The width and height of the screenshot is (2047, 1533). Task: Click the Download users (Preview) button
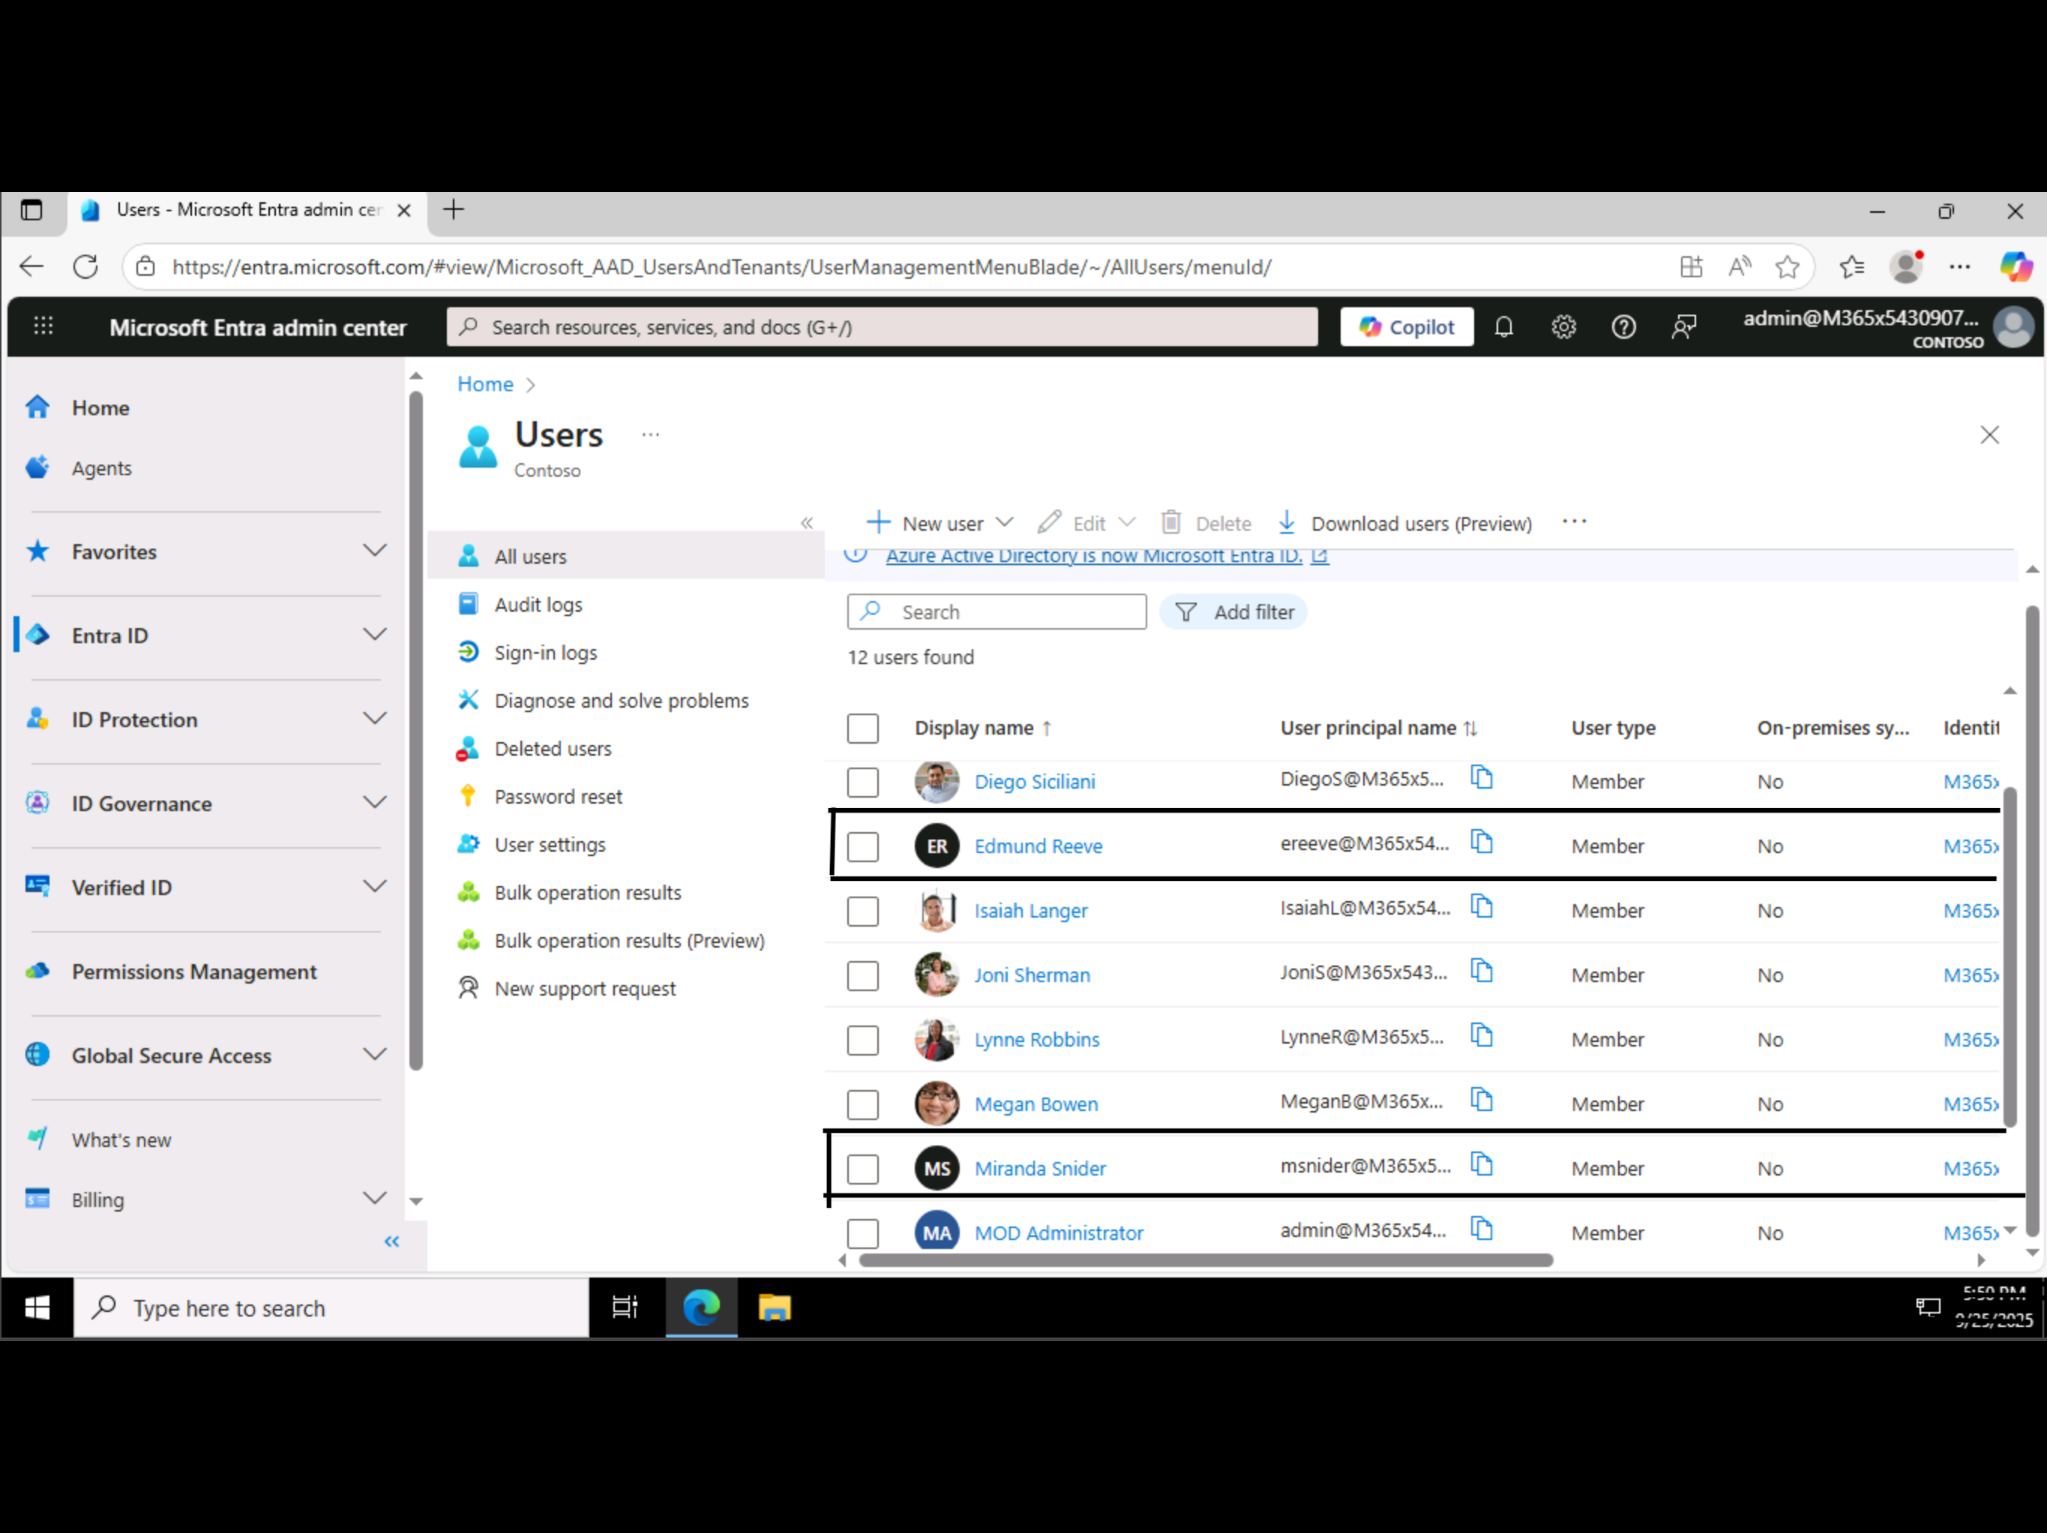(x=1406, y=522)
